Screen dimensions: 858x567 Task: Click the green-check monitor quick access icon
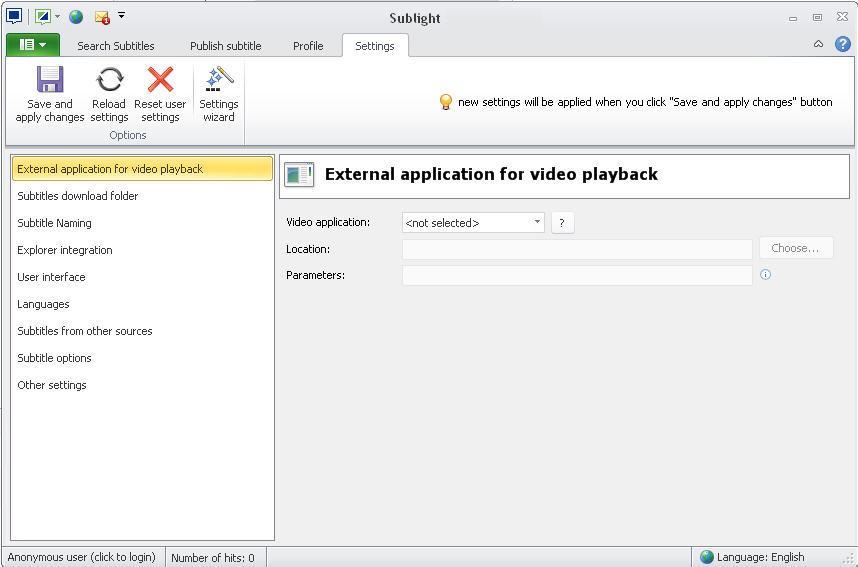click(x=43, y=17)
